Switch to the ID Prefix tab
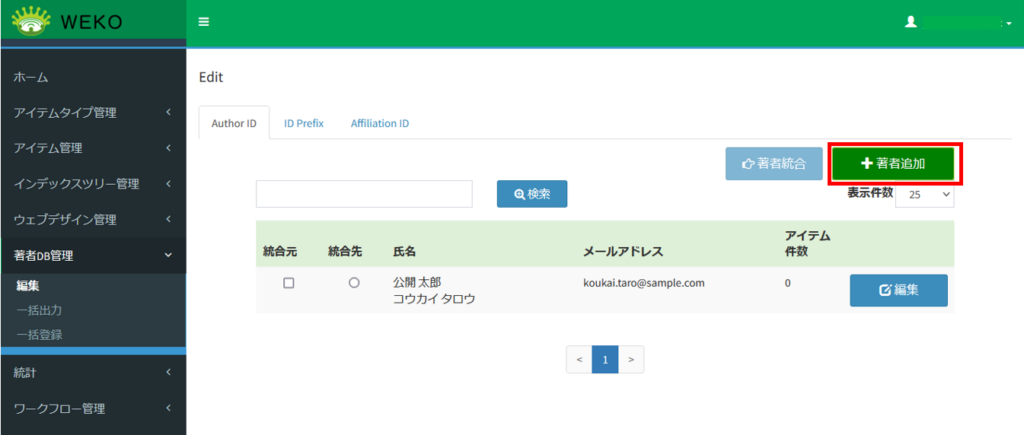1024x435 pixels. pyautogui.click(x=303, y=124)
